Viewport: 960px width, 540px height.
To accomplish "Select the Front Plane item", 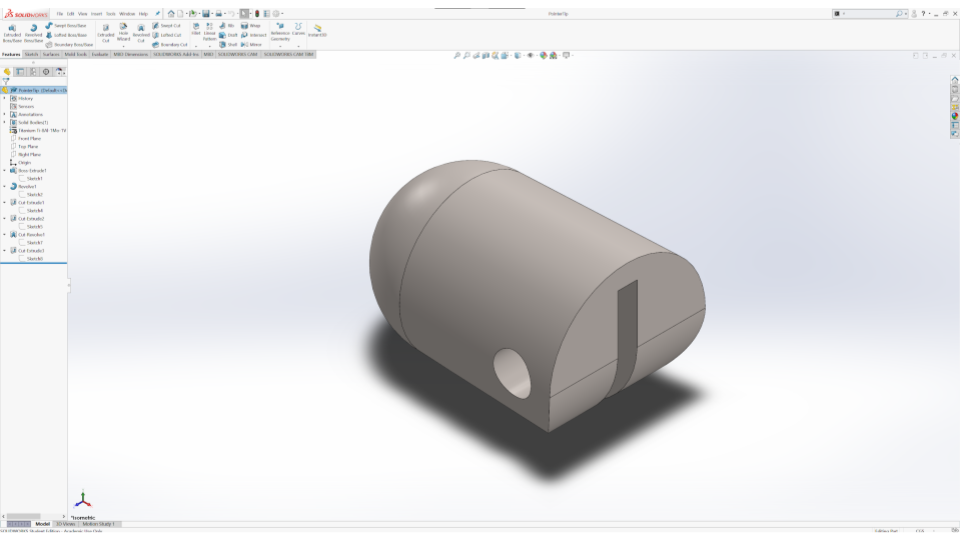I will (x=29, y=138).
